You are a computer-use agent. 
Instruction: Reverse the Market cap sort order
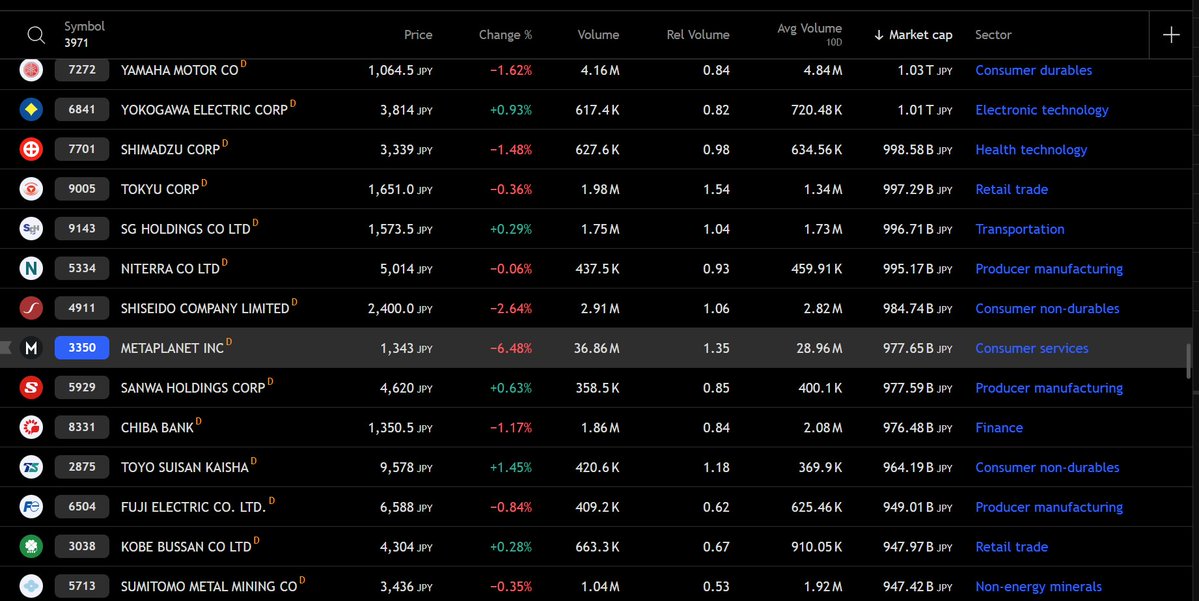click(x=913, y=35)
